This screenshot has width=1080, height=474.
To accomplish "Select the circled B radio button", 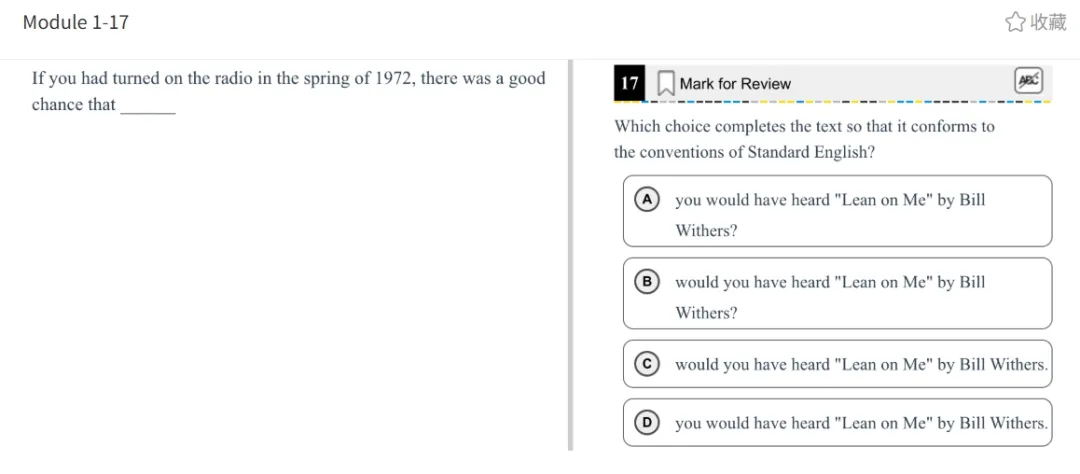I will tap(647, 282).
